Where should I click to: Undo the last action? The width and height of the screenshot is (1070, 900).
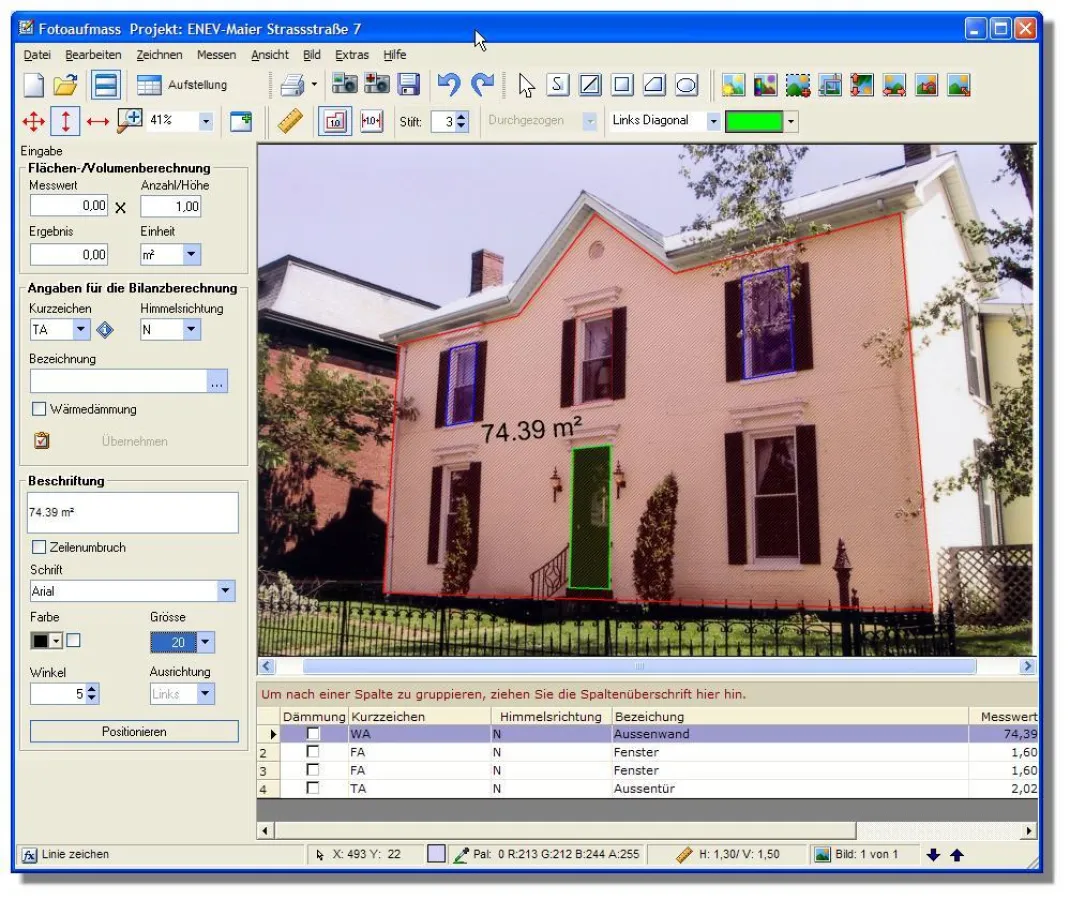pos(449,85)
